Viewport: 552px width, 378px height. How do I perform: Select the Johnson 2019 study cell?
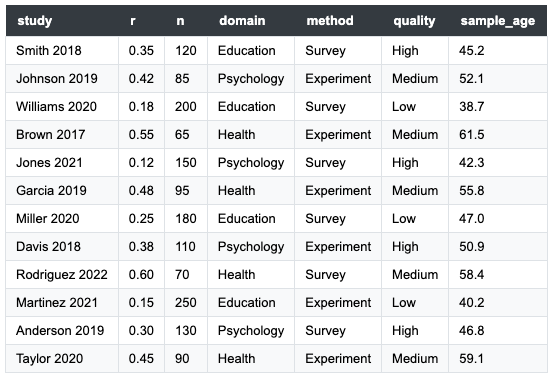[62, 78]
